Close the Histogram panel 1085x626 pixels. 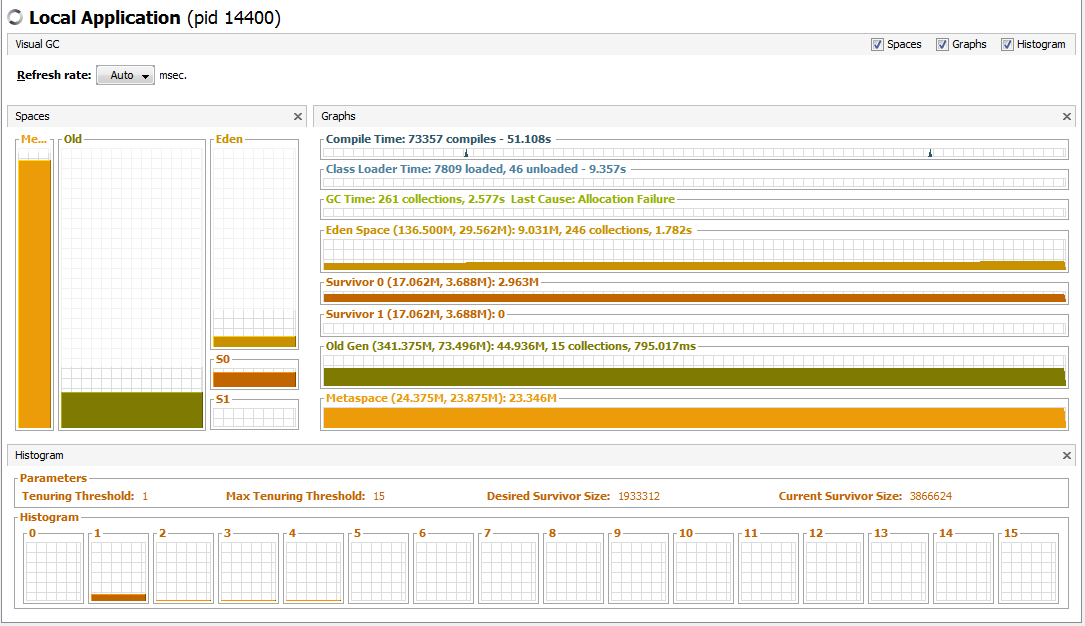pos(1066,455)
